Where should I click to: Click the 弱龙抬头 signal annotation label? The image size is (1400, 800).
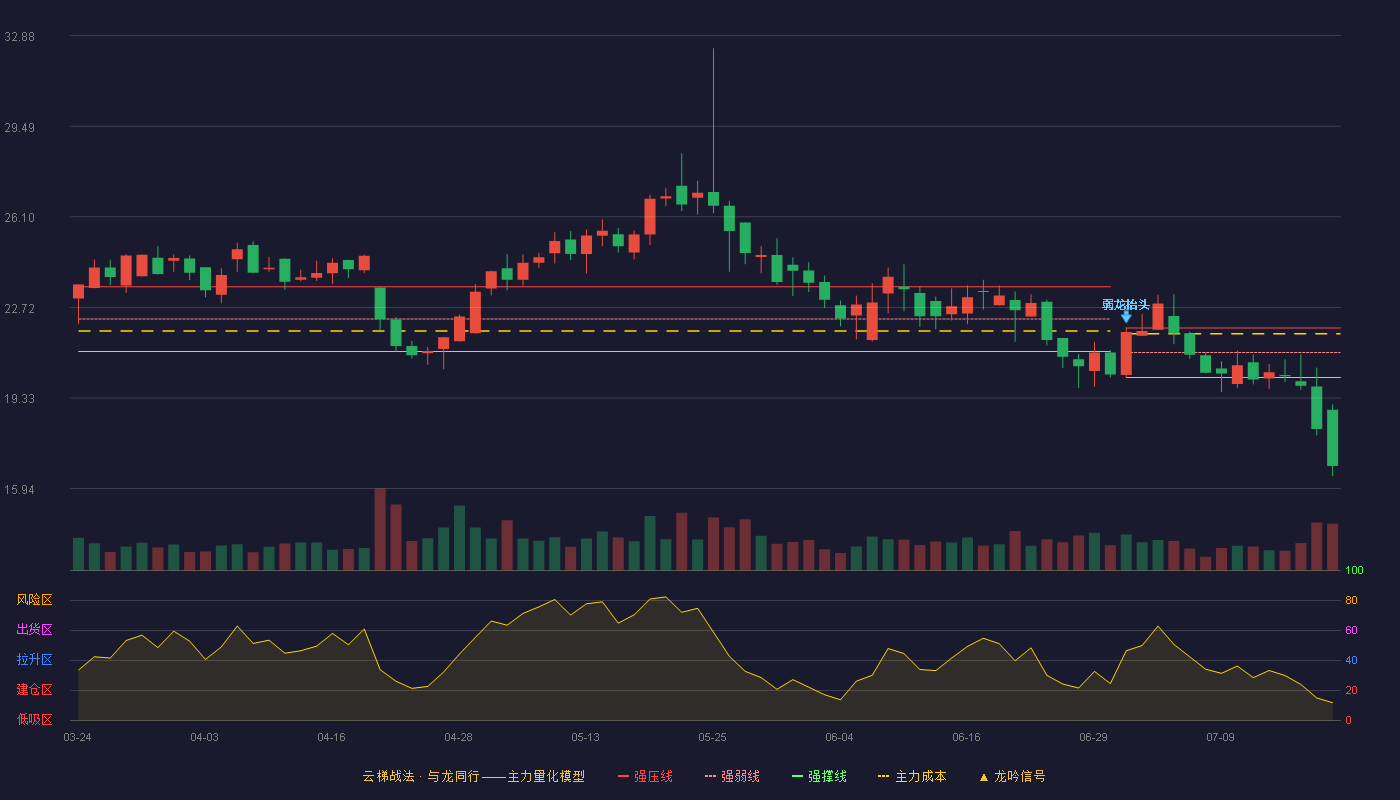(1126, 304)
